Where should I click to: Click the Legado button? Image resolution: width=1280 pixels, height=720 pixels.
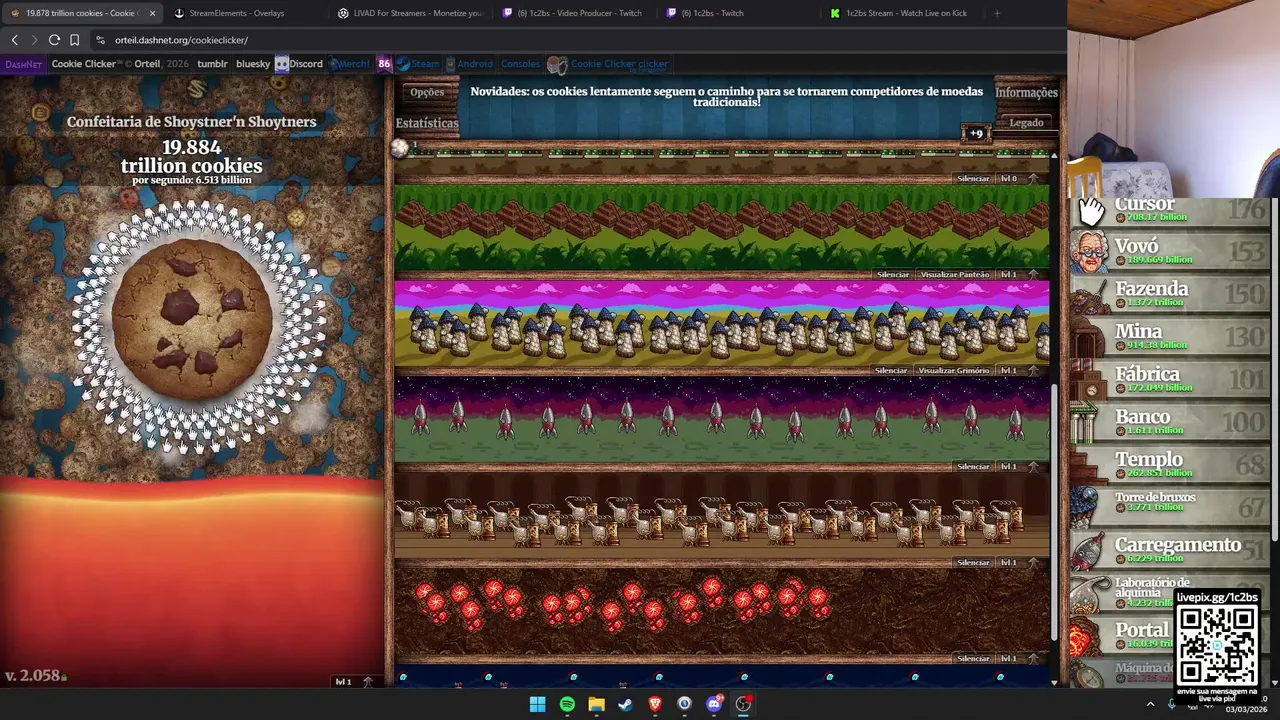point(1026,123)
